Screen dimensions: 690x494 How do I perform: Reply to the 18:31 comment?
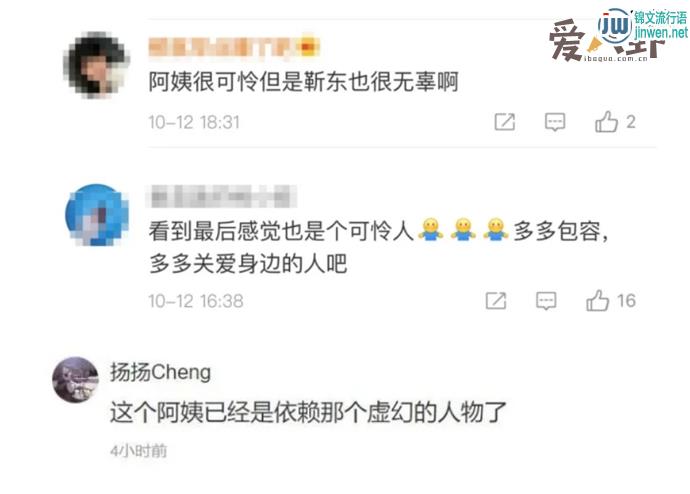pyautogui.click(x=555, y=122)
